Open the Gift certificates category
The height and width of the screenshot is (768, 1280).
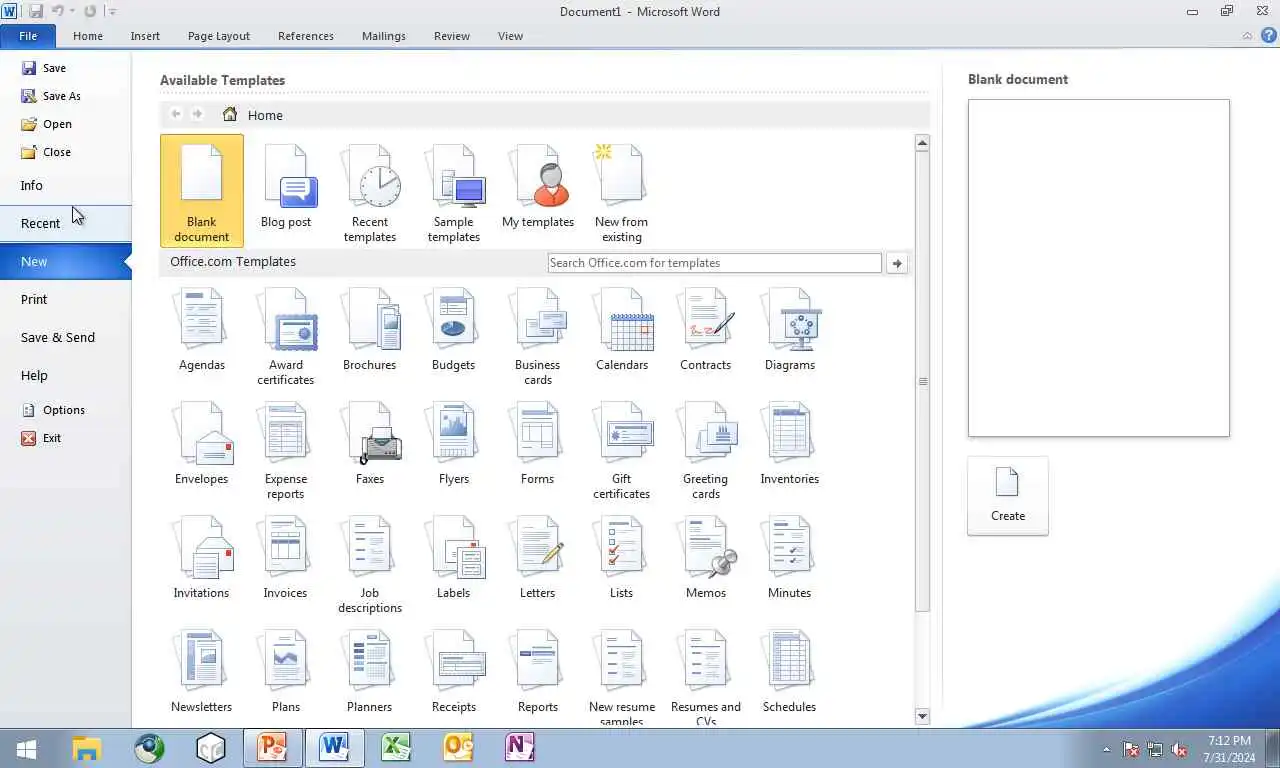click(622, 451)
